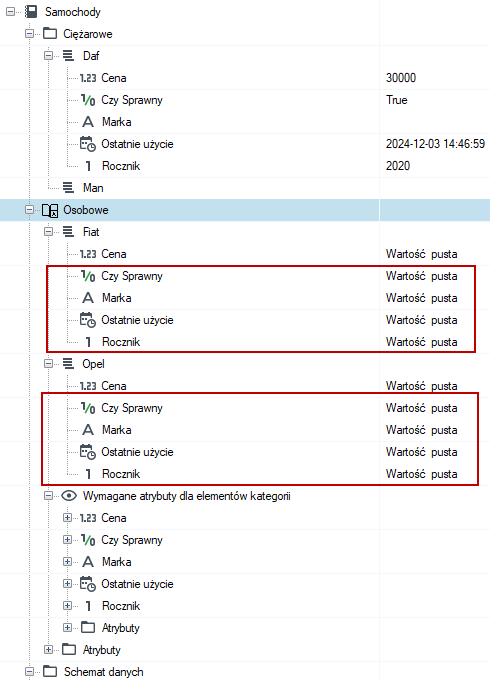Click the Ciężarowe folder icon
The image size is (490, 681).
[50, 33]
